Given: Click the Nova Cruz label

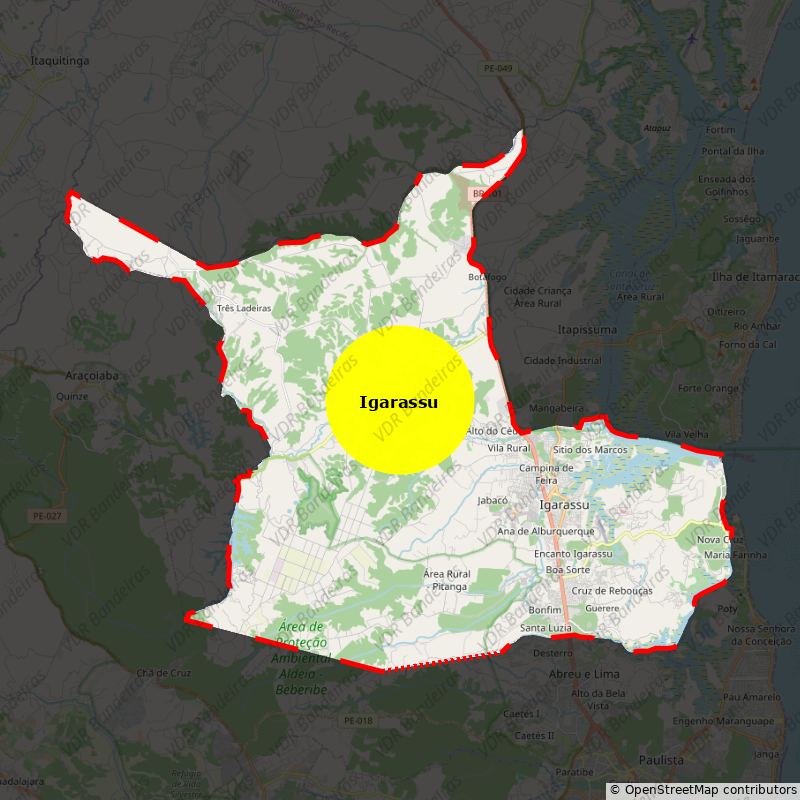Looking at the screenshot, I should point(720,540).
